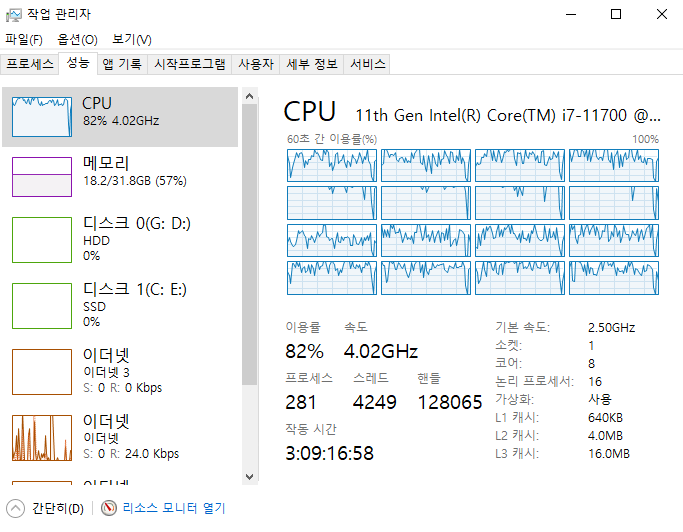This screenshot has height=532, width=683.
Task: Click the 11th Gen Intel Core i7-11700 name
Action: click(508, 115)
